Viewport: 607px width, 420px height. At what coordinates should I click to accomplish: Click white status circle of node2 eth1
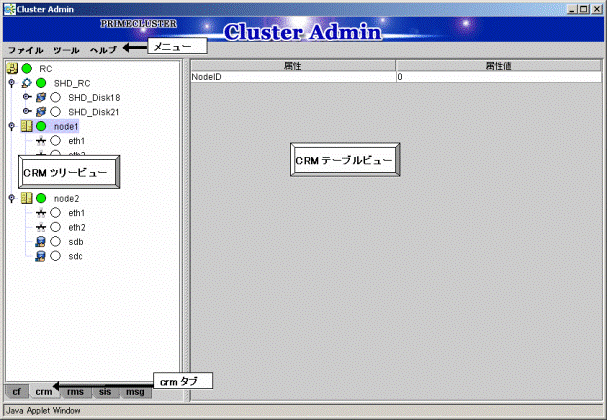tap(55, 213)
